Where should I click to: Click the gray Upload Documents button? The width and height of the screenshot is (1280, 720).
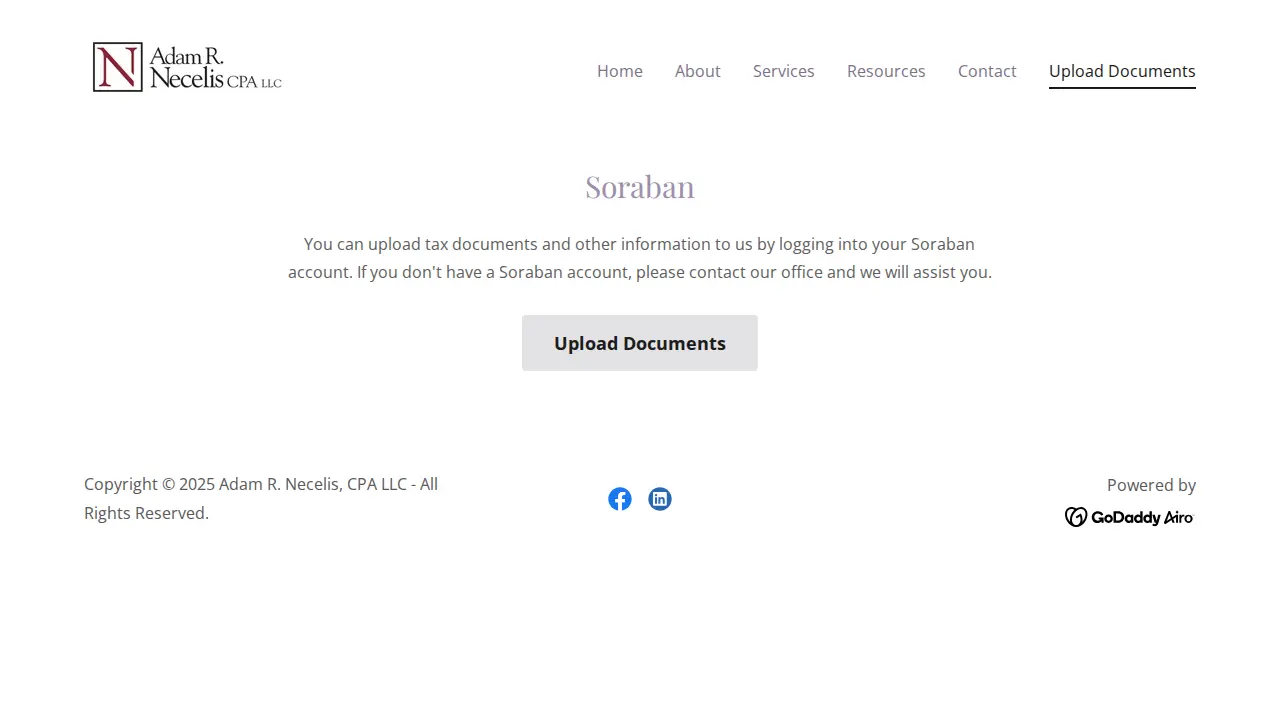640,343
